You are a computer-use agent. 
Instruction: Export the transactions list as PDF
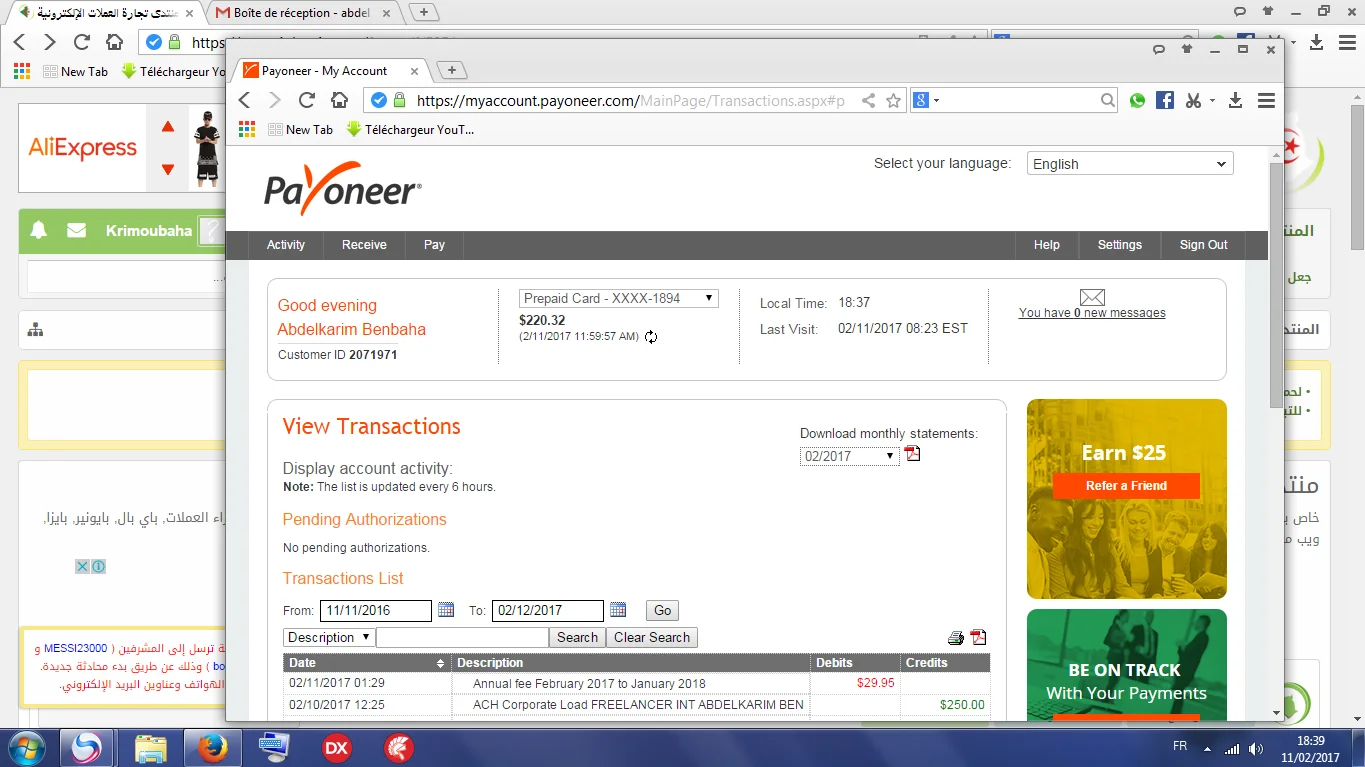(978, 638)
